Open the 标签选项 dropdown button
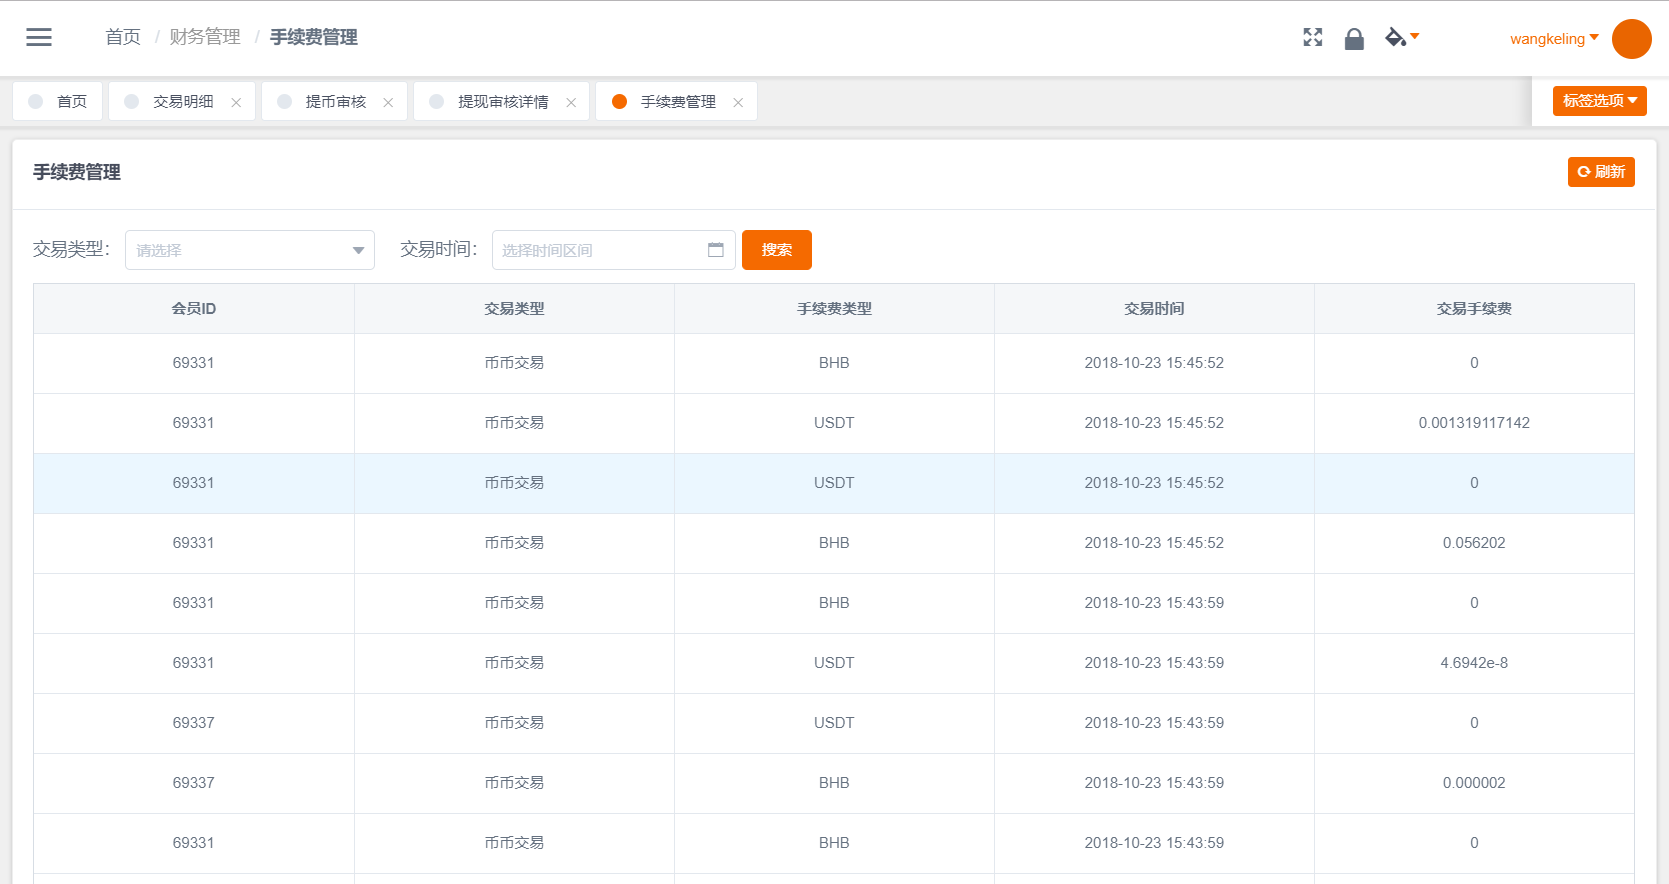The width and height of the screenshot is (1669, 884). point(1599,100)
